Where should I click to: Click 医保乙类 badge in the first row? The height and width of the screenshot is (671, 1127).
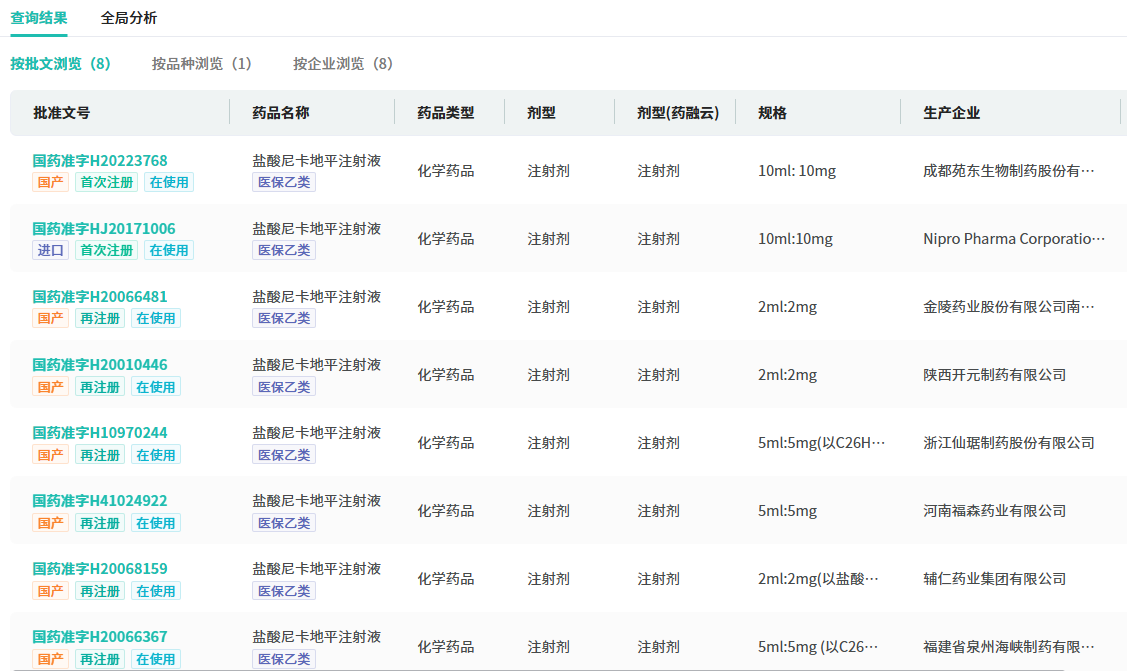[x=284, y=182]
